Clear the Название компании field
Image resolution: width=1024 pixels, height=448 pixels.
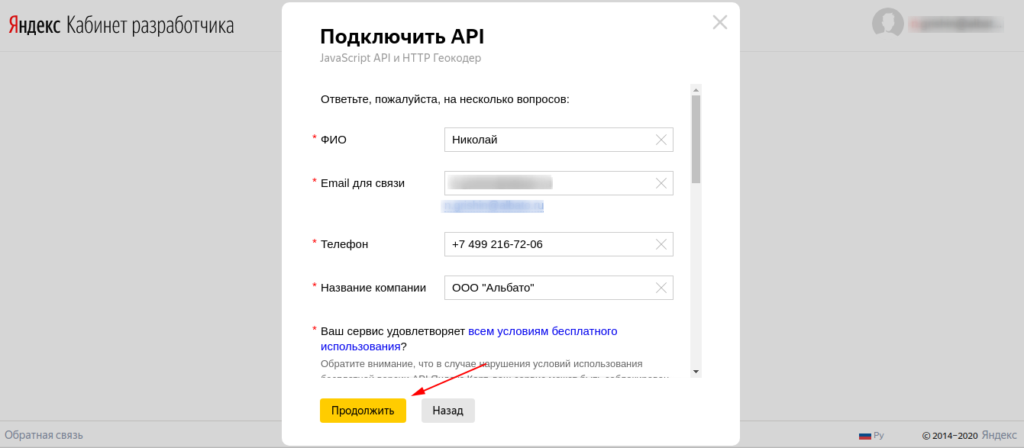(661, 289)
